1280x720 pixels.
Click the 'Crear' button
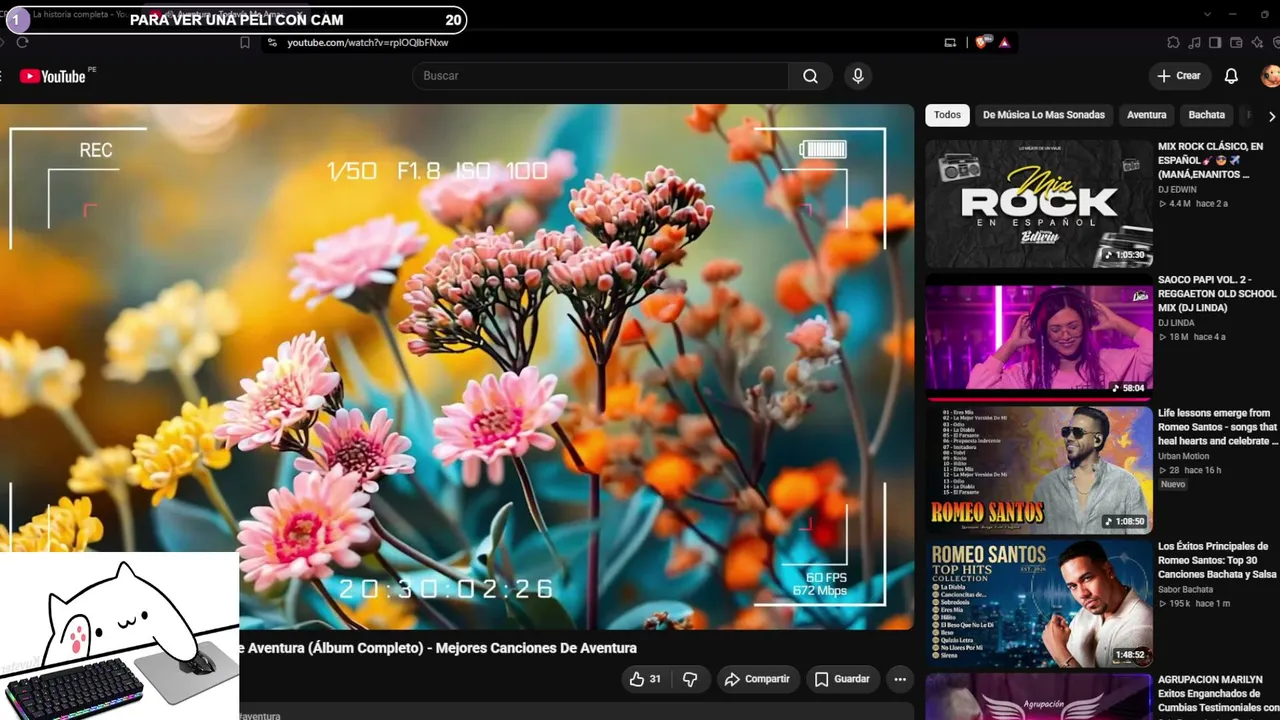coord(1179,76)
